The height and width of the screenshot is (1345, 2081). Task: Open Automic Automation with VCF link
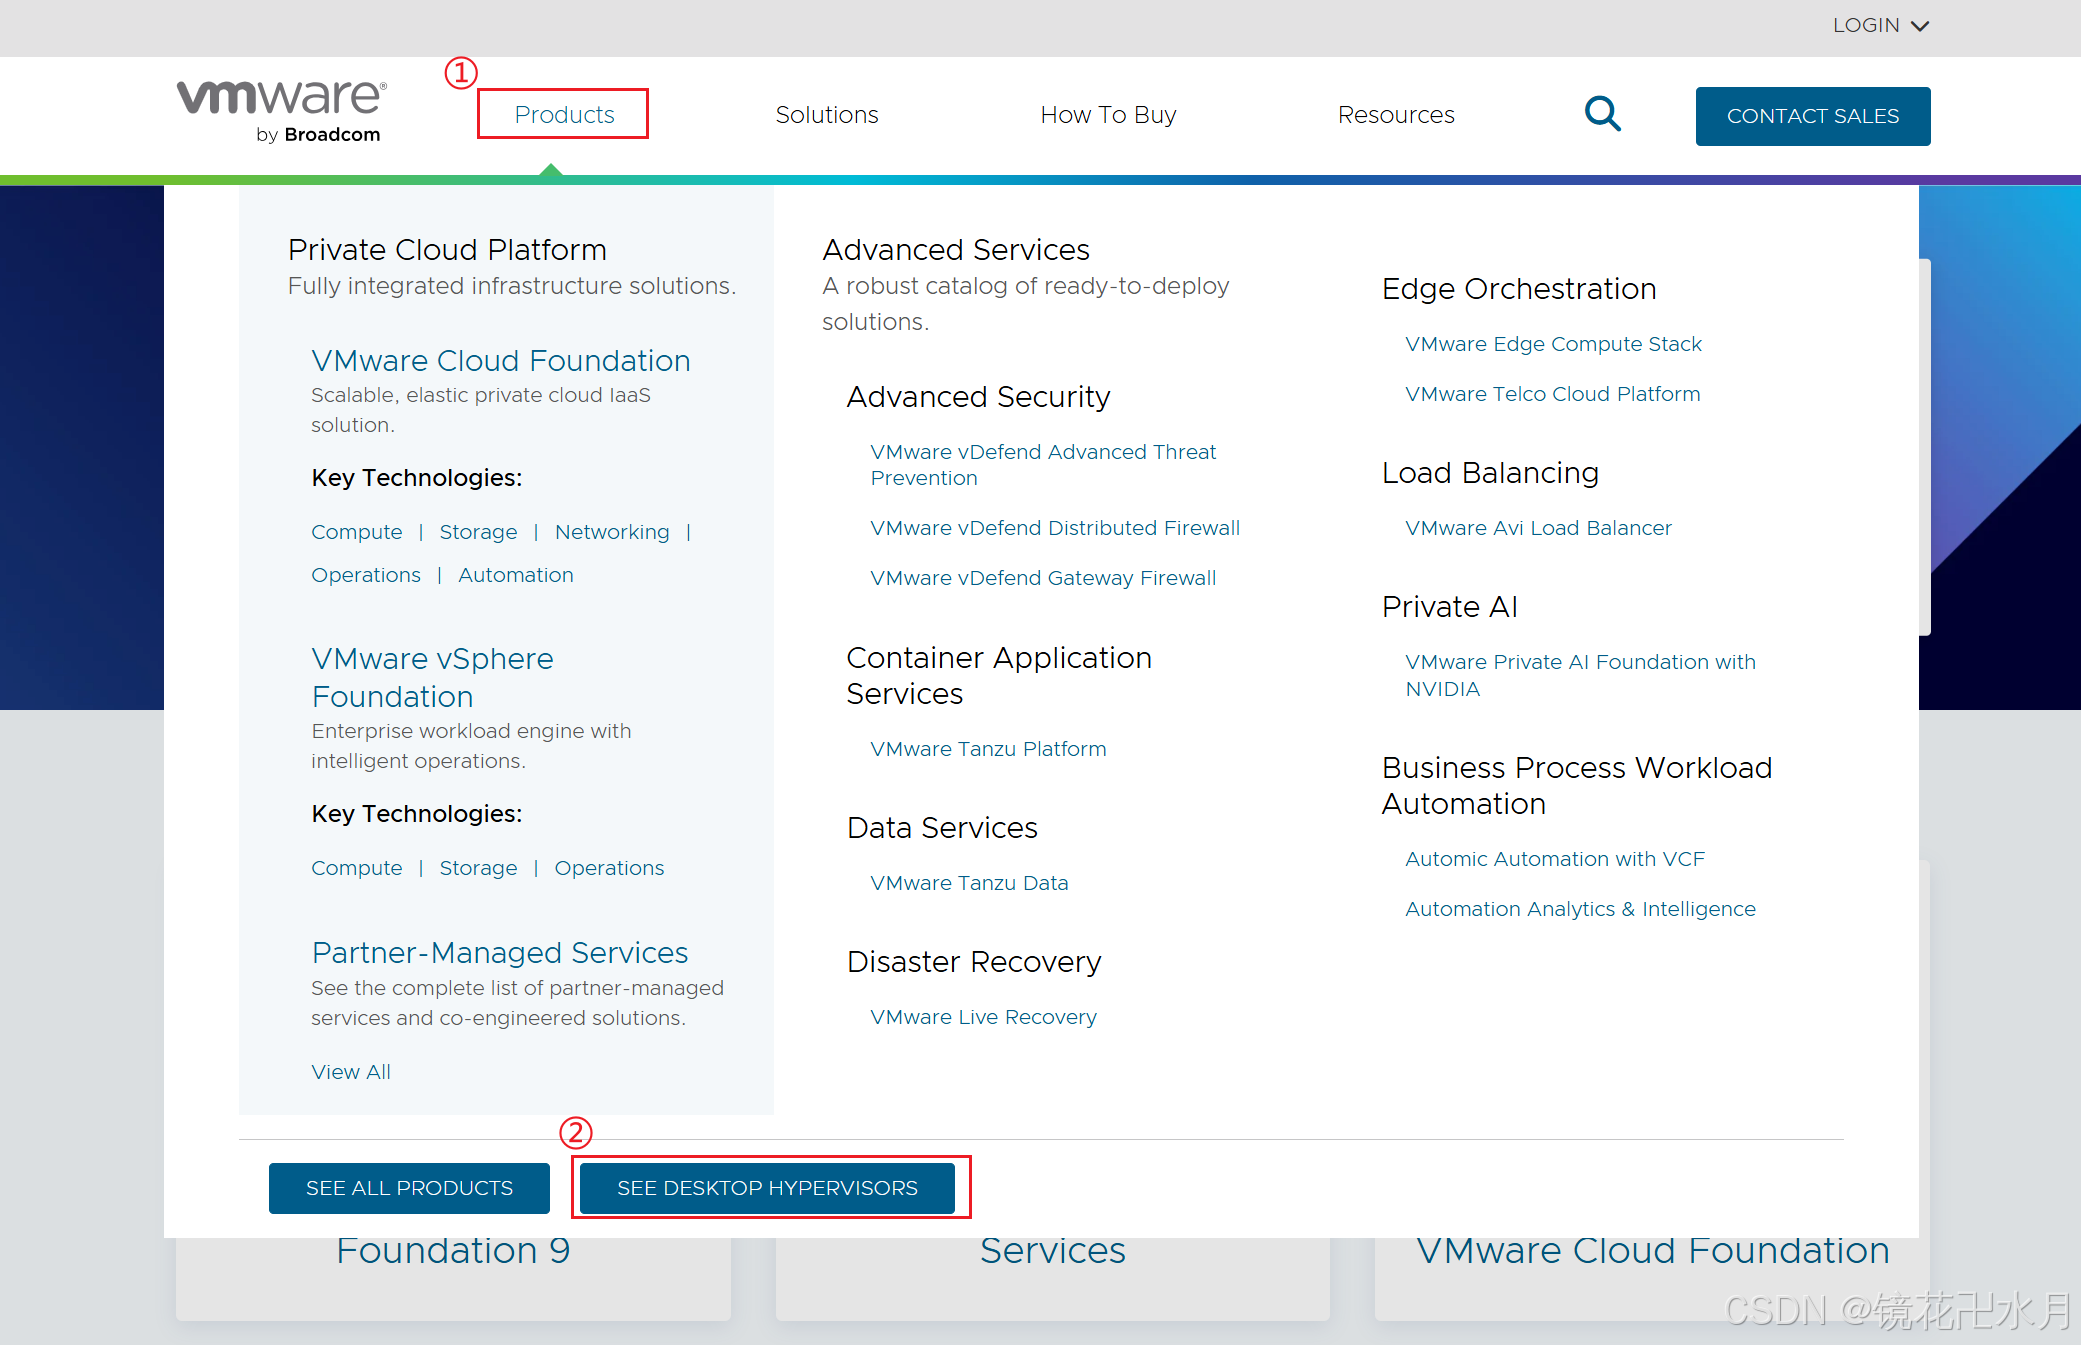click(x=1554, y=859)
